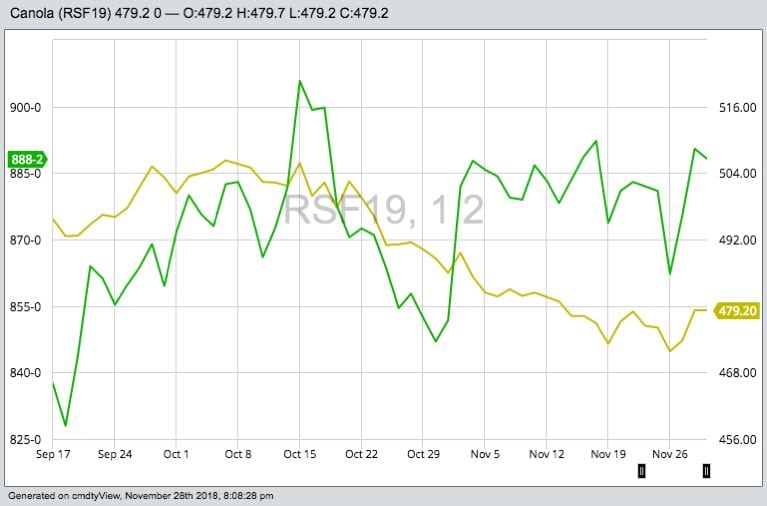This screenshot has height=506, width=767.
Task: Click the Oct 29 date label
Action: [x=423, y=454]
